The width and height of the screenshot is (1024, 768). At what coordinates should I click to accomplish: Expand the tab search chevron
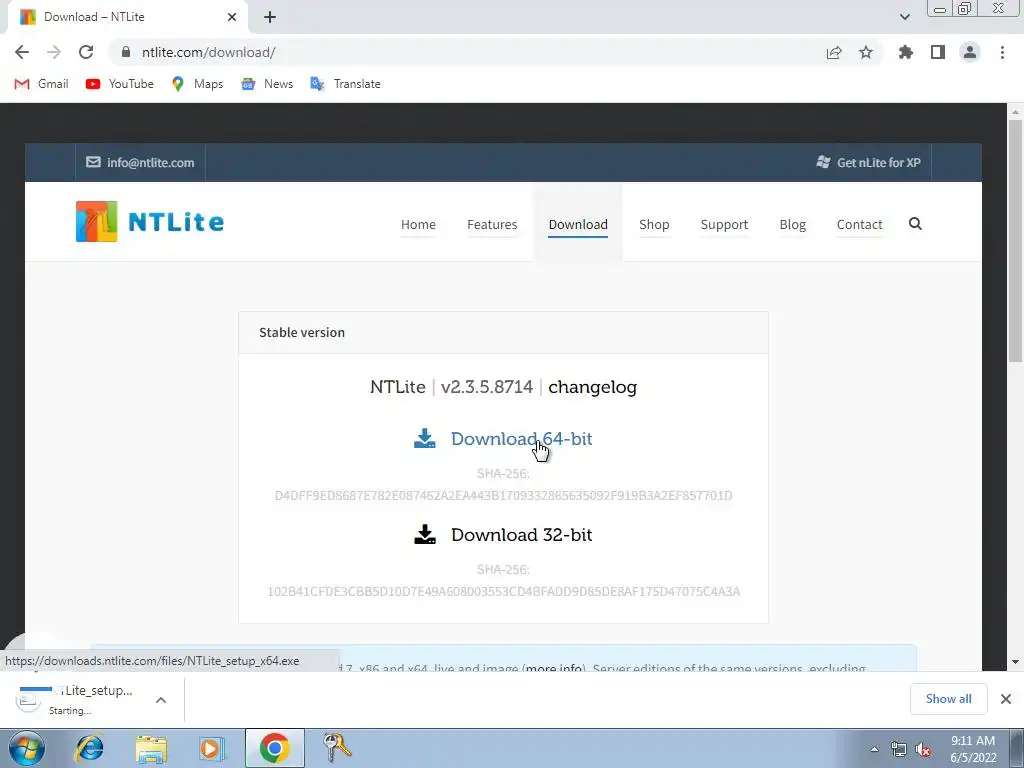click(904, 17)
